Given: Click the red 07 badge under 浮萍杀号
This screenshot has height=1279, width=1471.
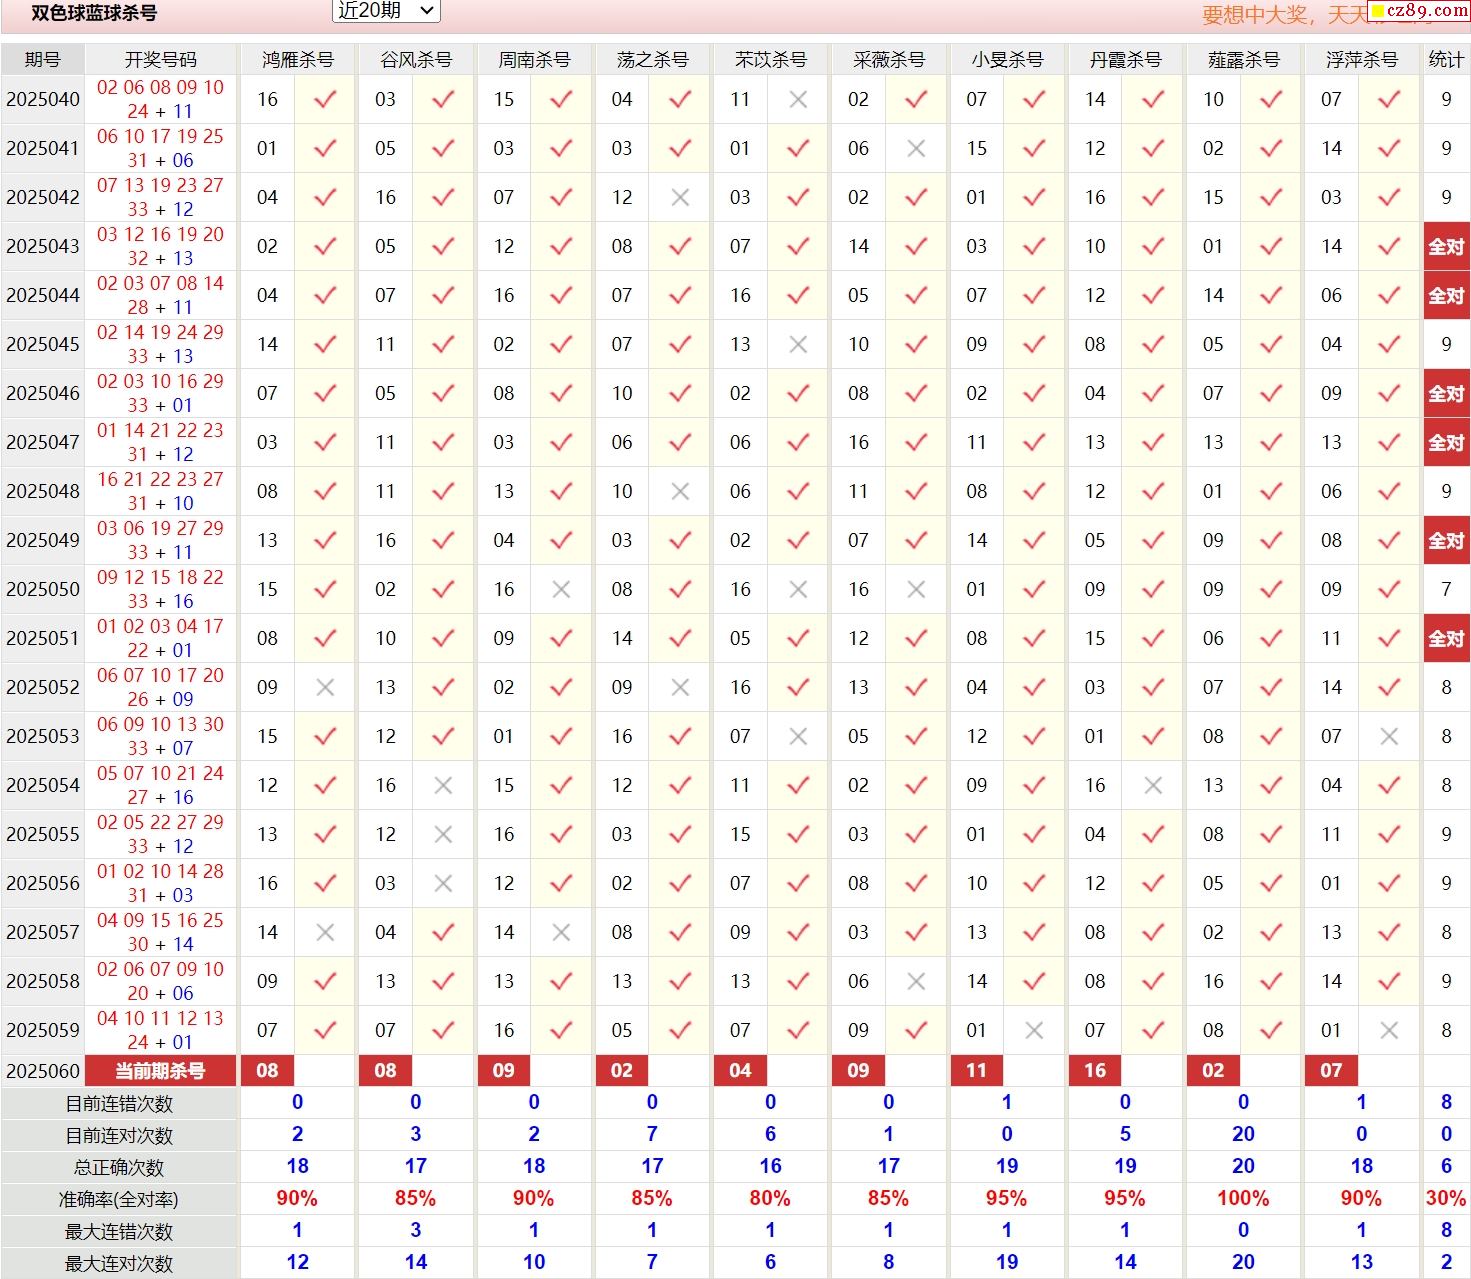Looking at the screenshot, I should pos(1331,1071).
